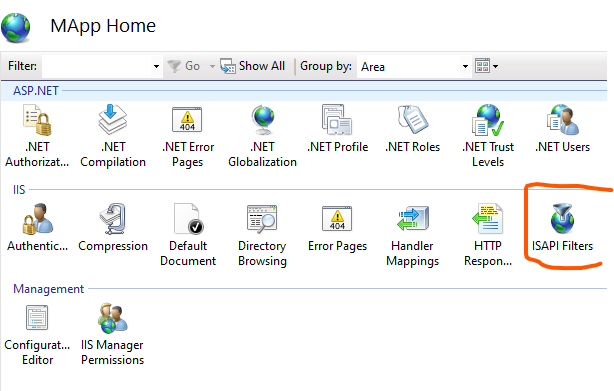
Task: Click the 'Filter:' label
Action: (x=22, y=66)
